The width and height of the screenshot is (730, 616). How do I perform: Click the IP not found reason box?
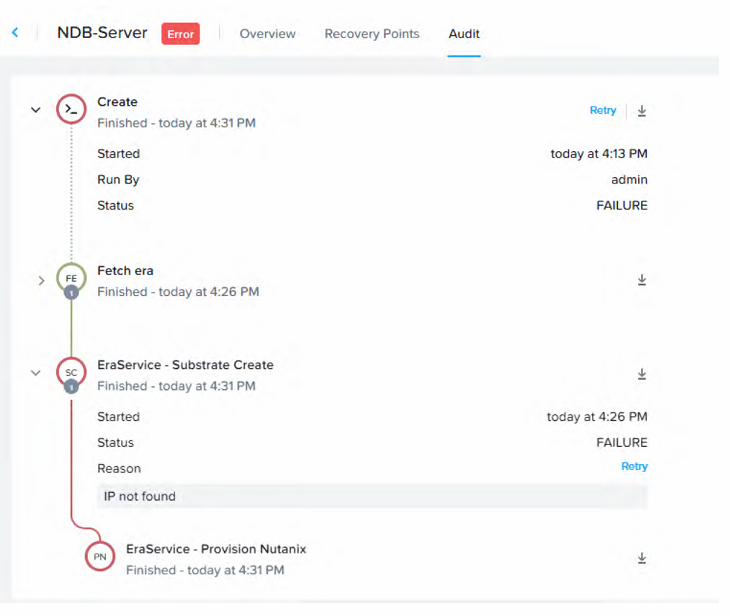pyautogui.click(x=372, y=496)
